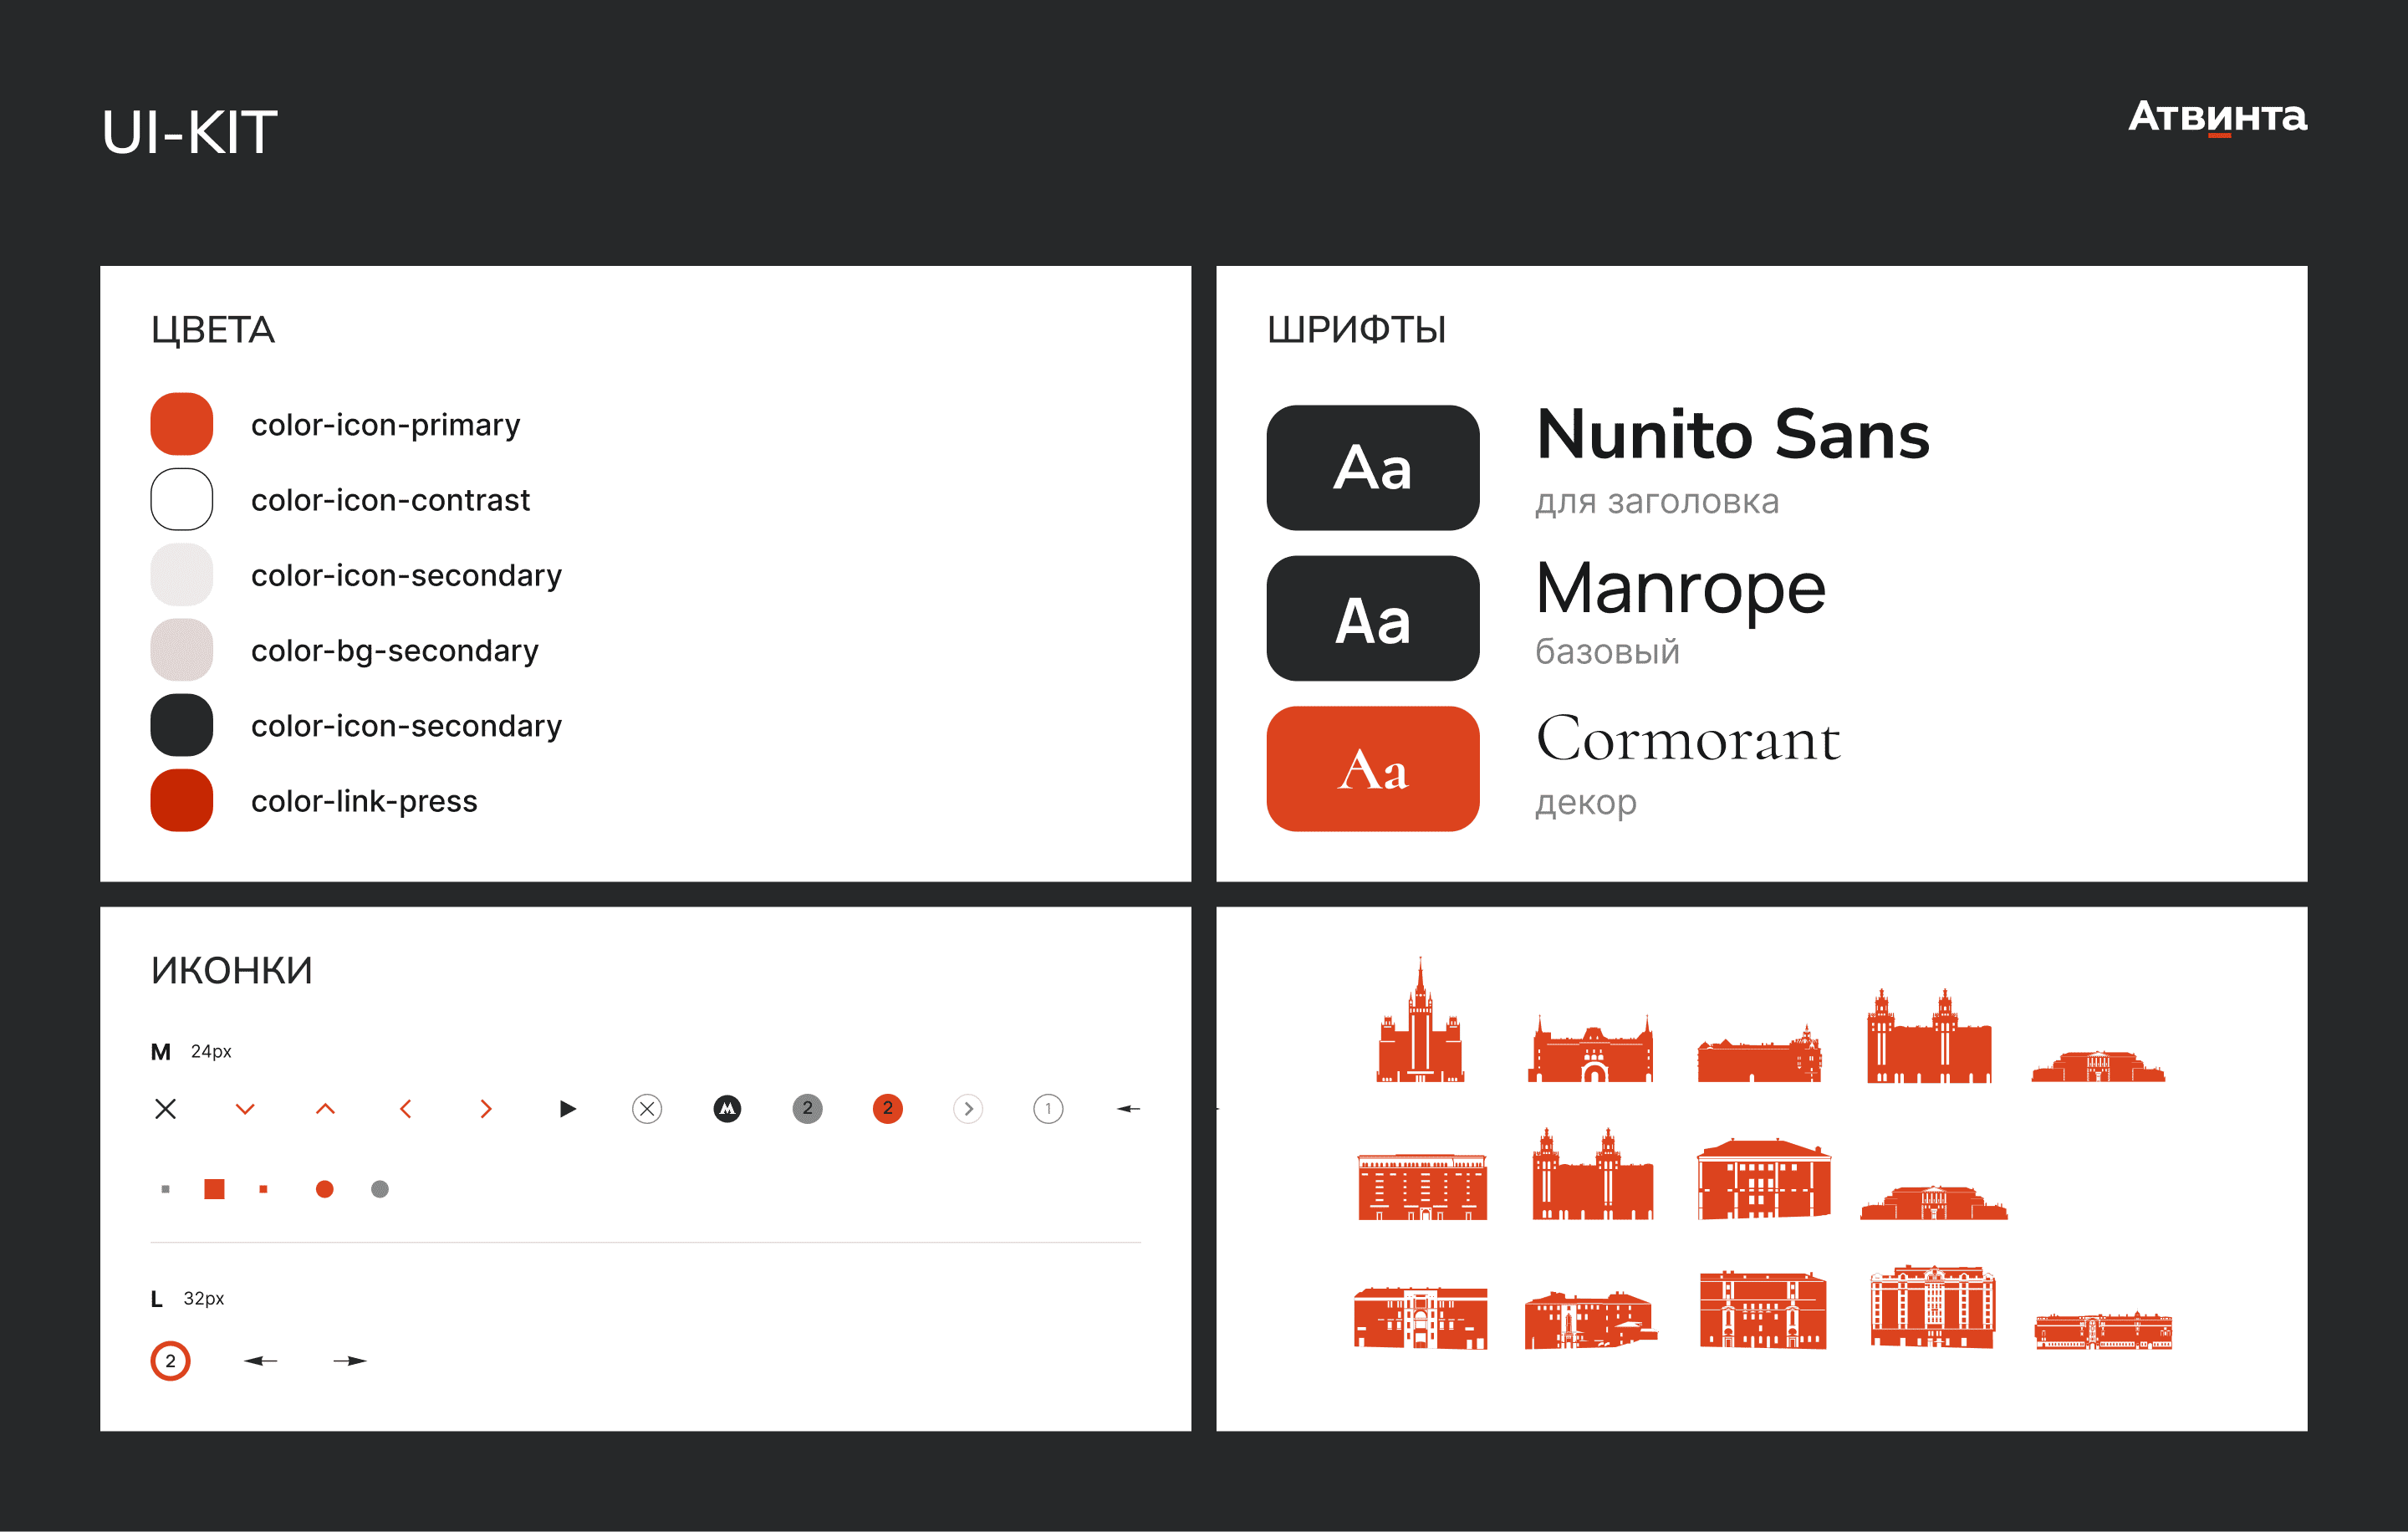2408x1532 pixels.
Task: Click the circled right-chevron icon
Action: click(x=967, y=1108)
